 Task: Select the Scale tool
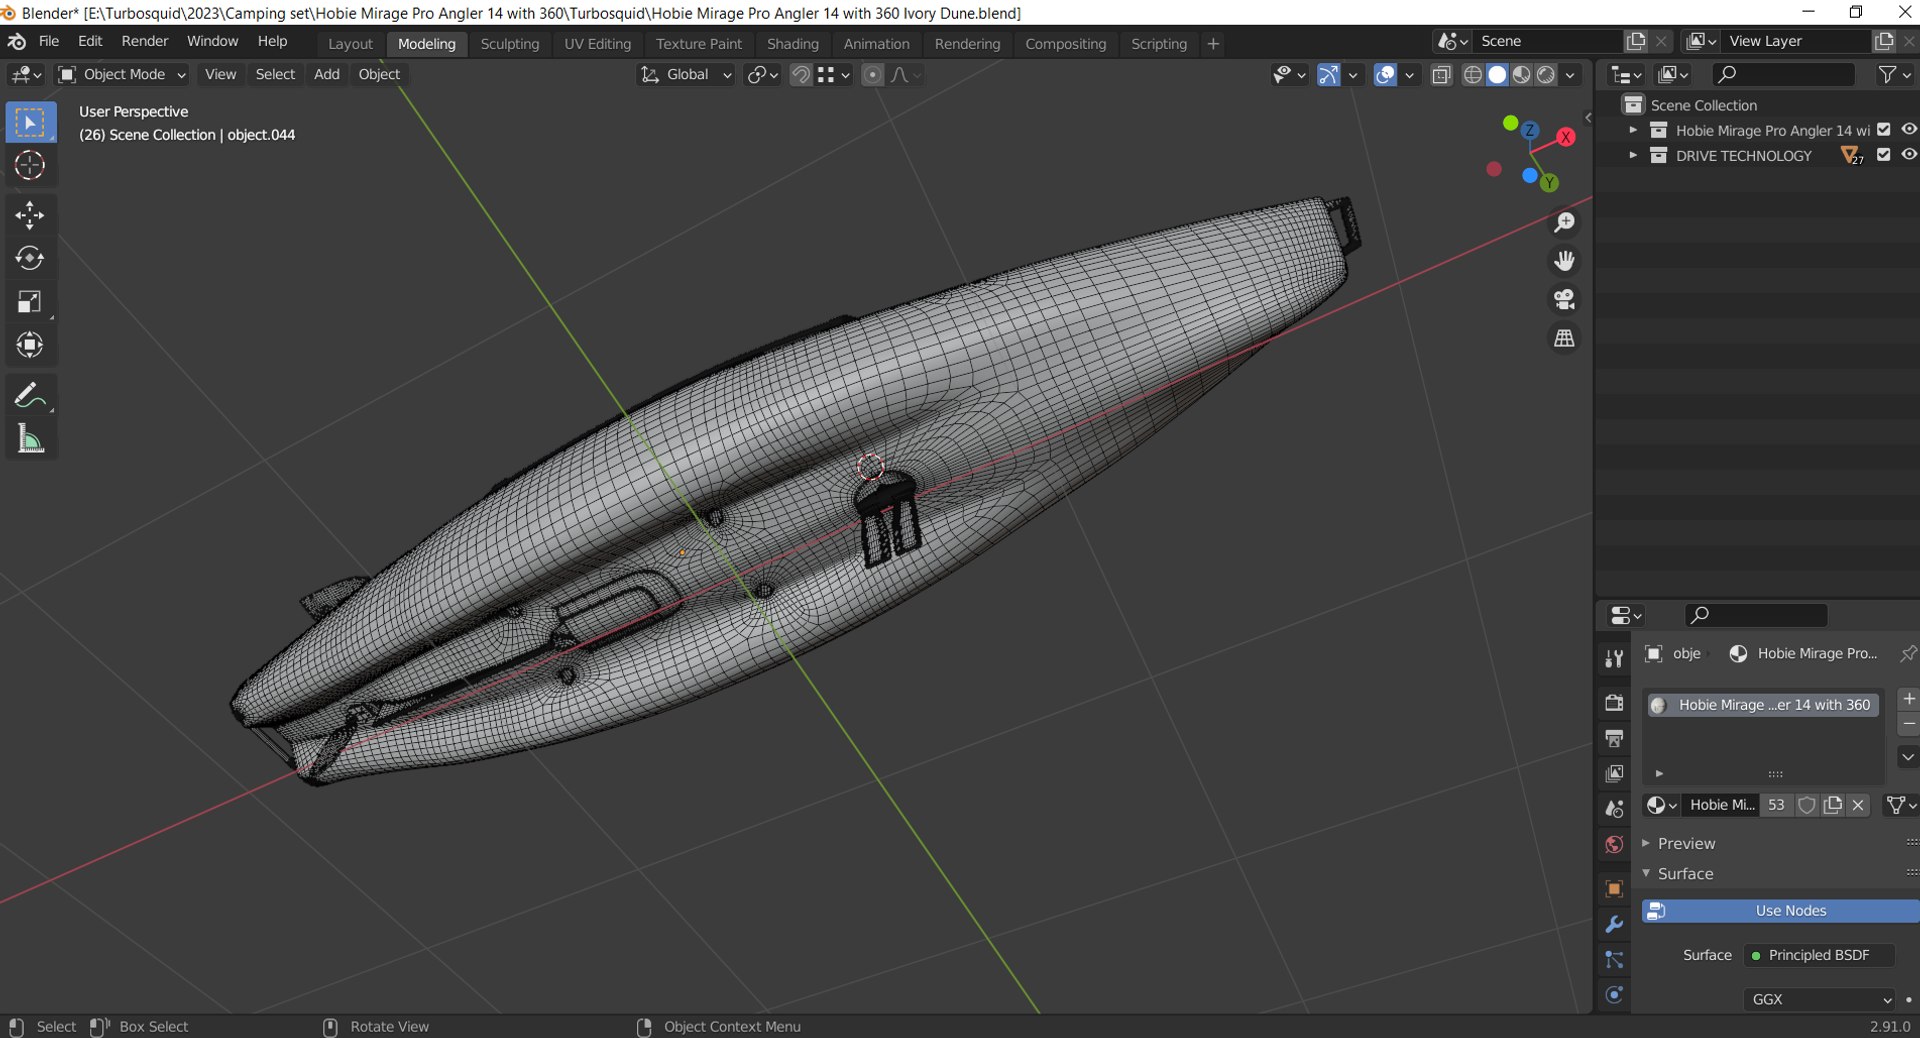30,302
